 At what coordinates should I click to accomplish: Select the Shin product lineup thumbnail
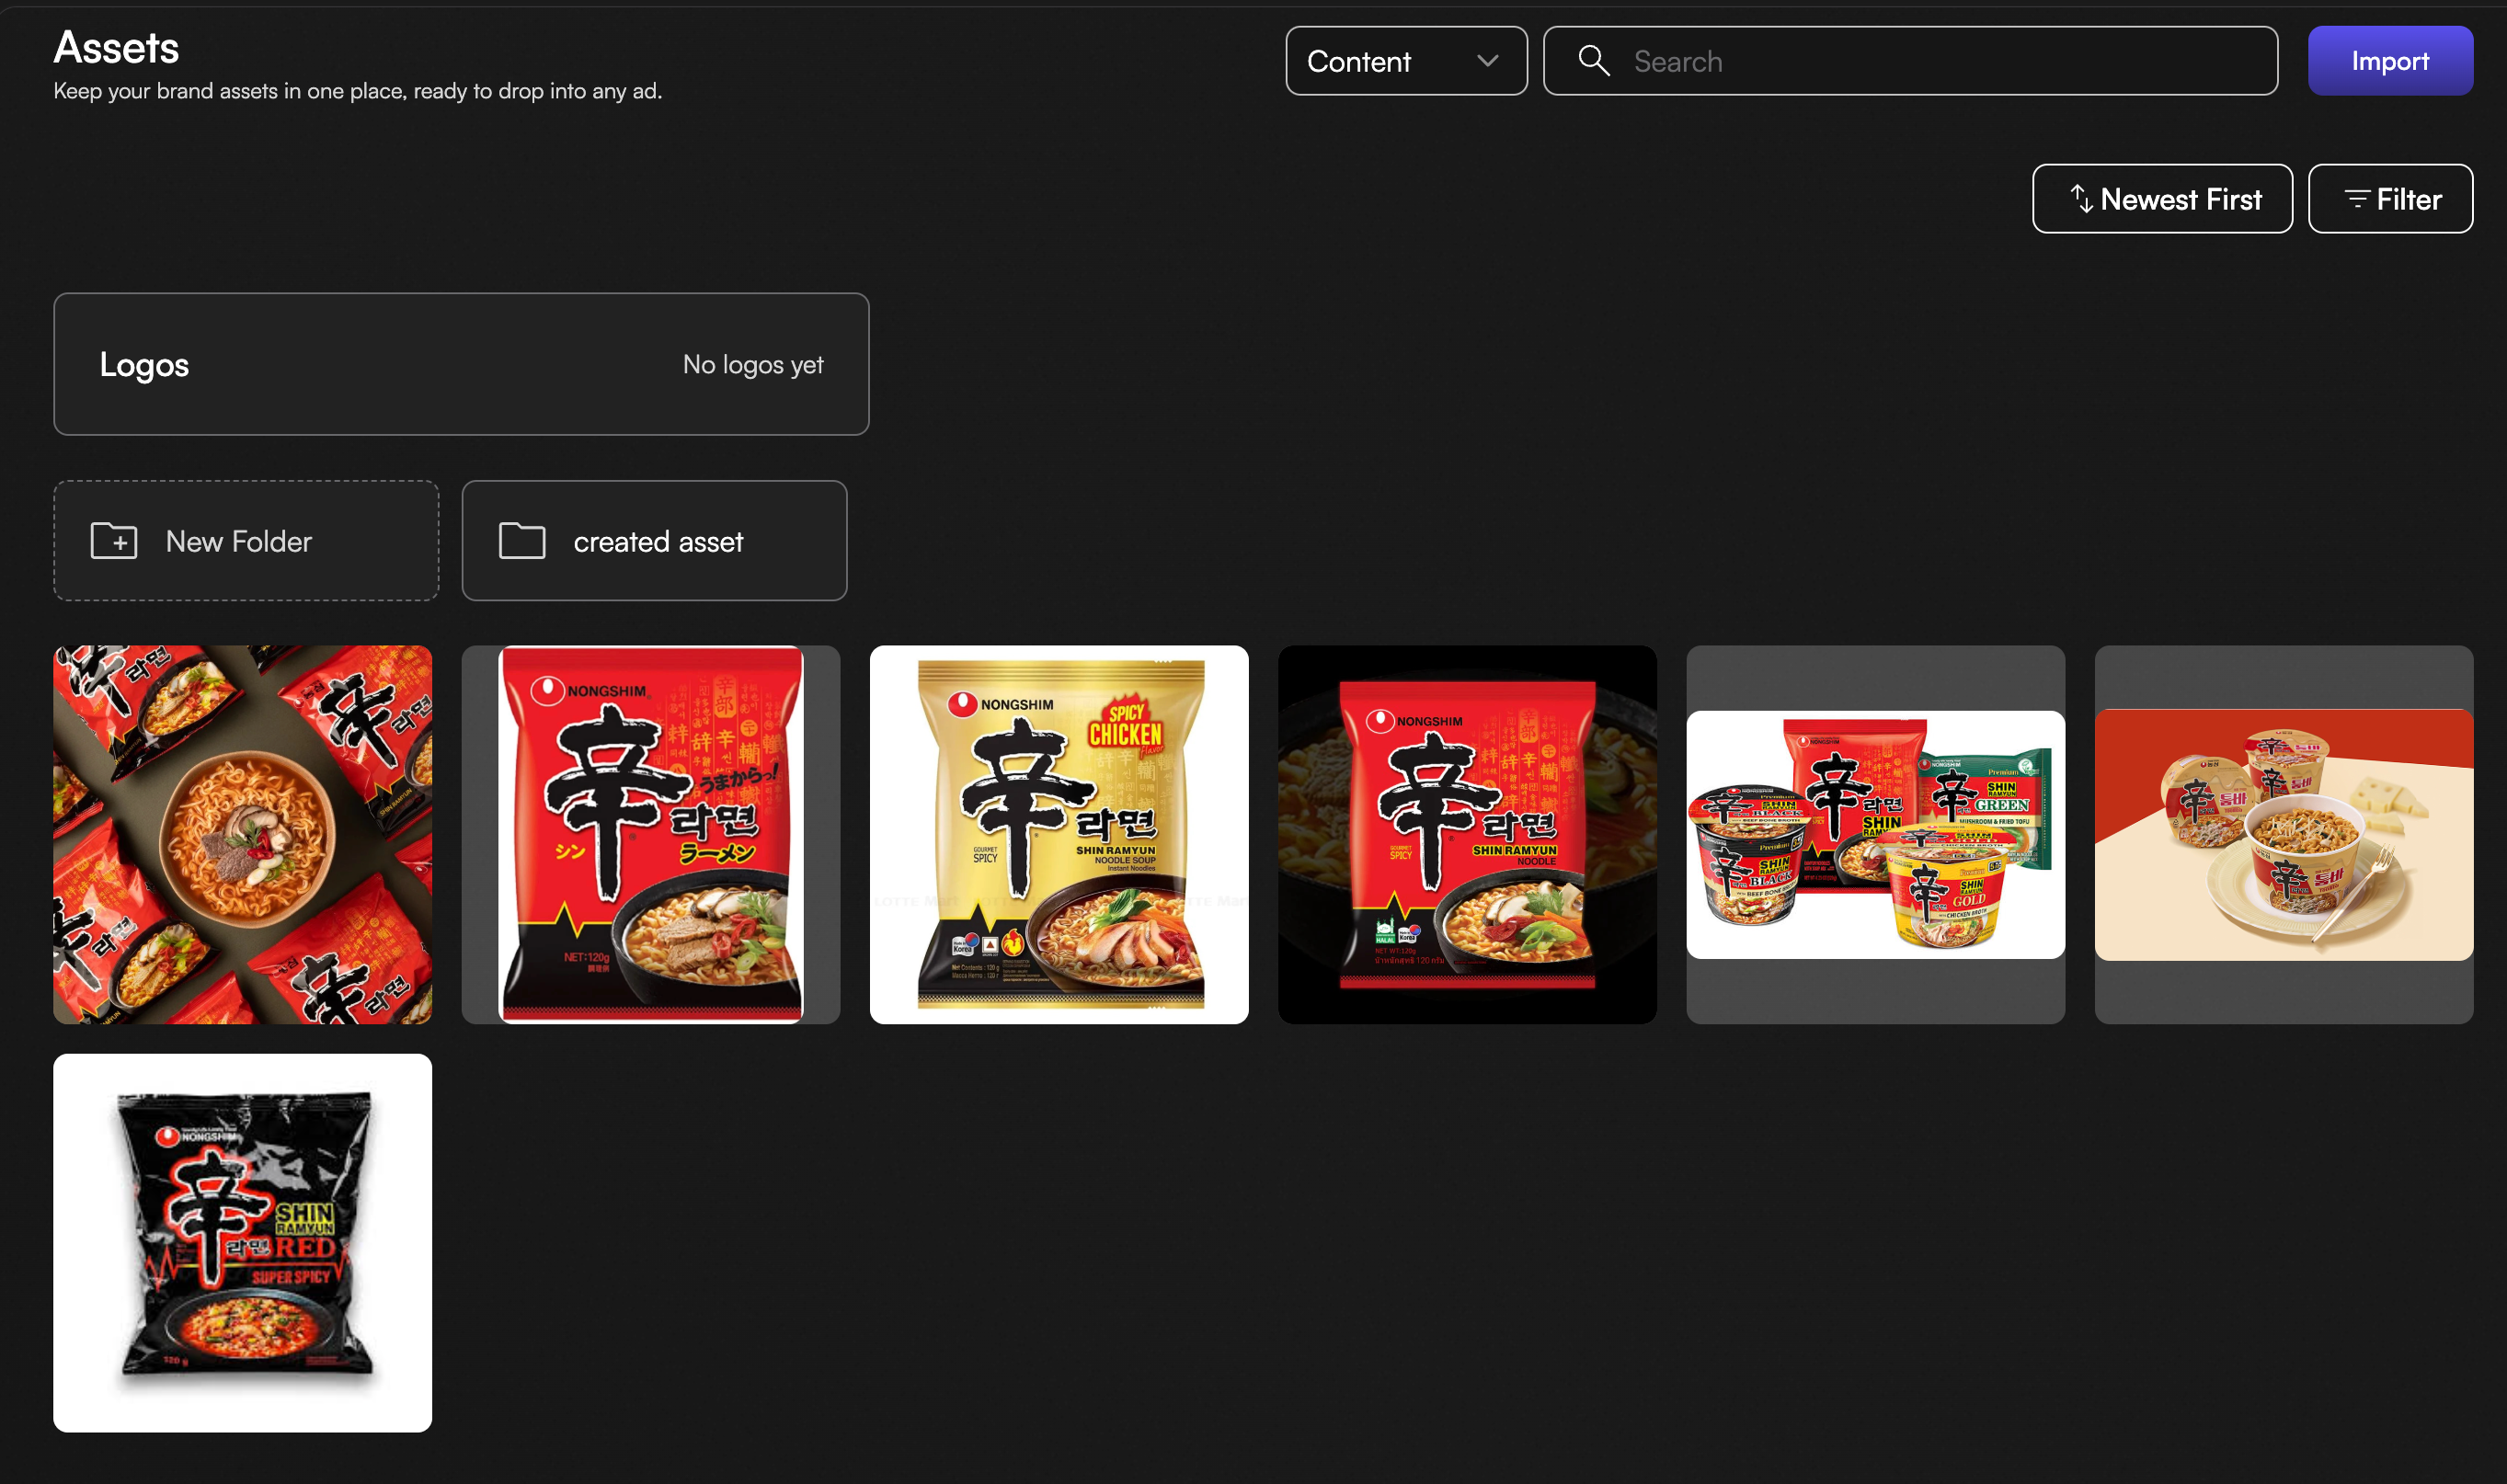click(x=1875, y=835)
